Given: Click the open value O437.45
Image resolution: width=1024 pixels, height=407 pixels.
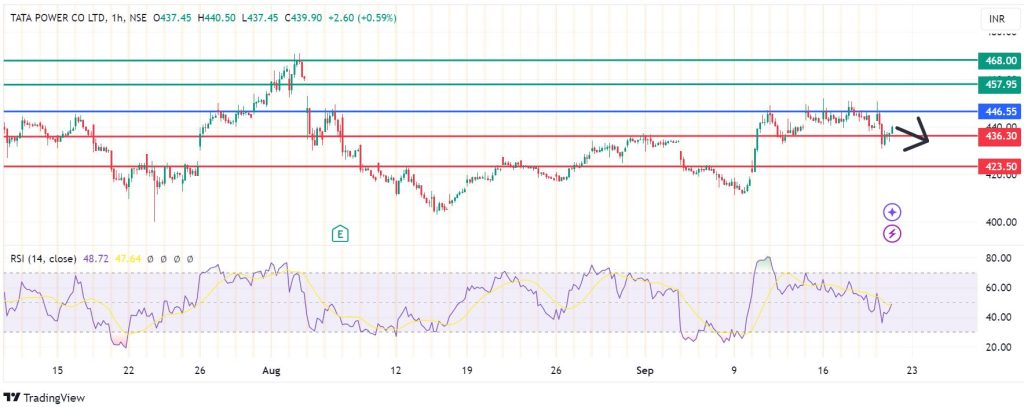Looking at the screenshot, I should click(x=172, y=18).
